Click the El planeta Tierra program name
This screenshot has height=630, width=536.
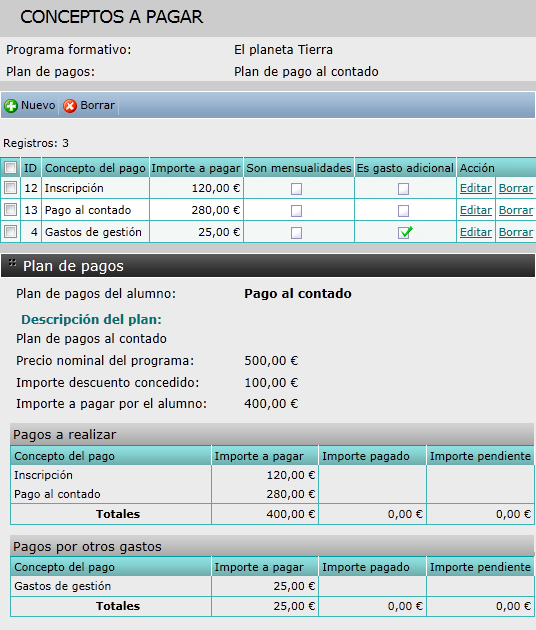coord(283,50)
